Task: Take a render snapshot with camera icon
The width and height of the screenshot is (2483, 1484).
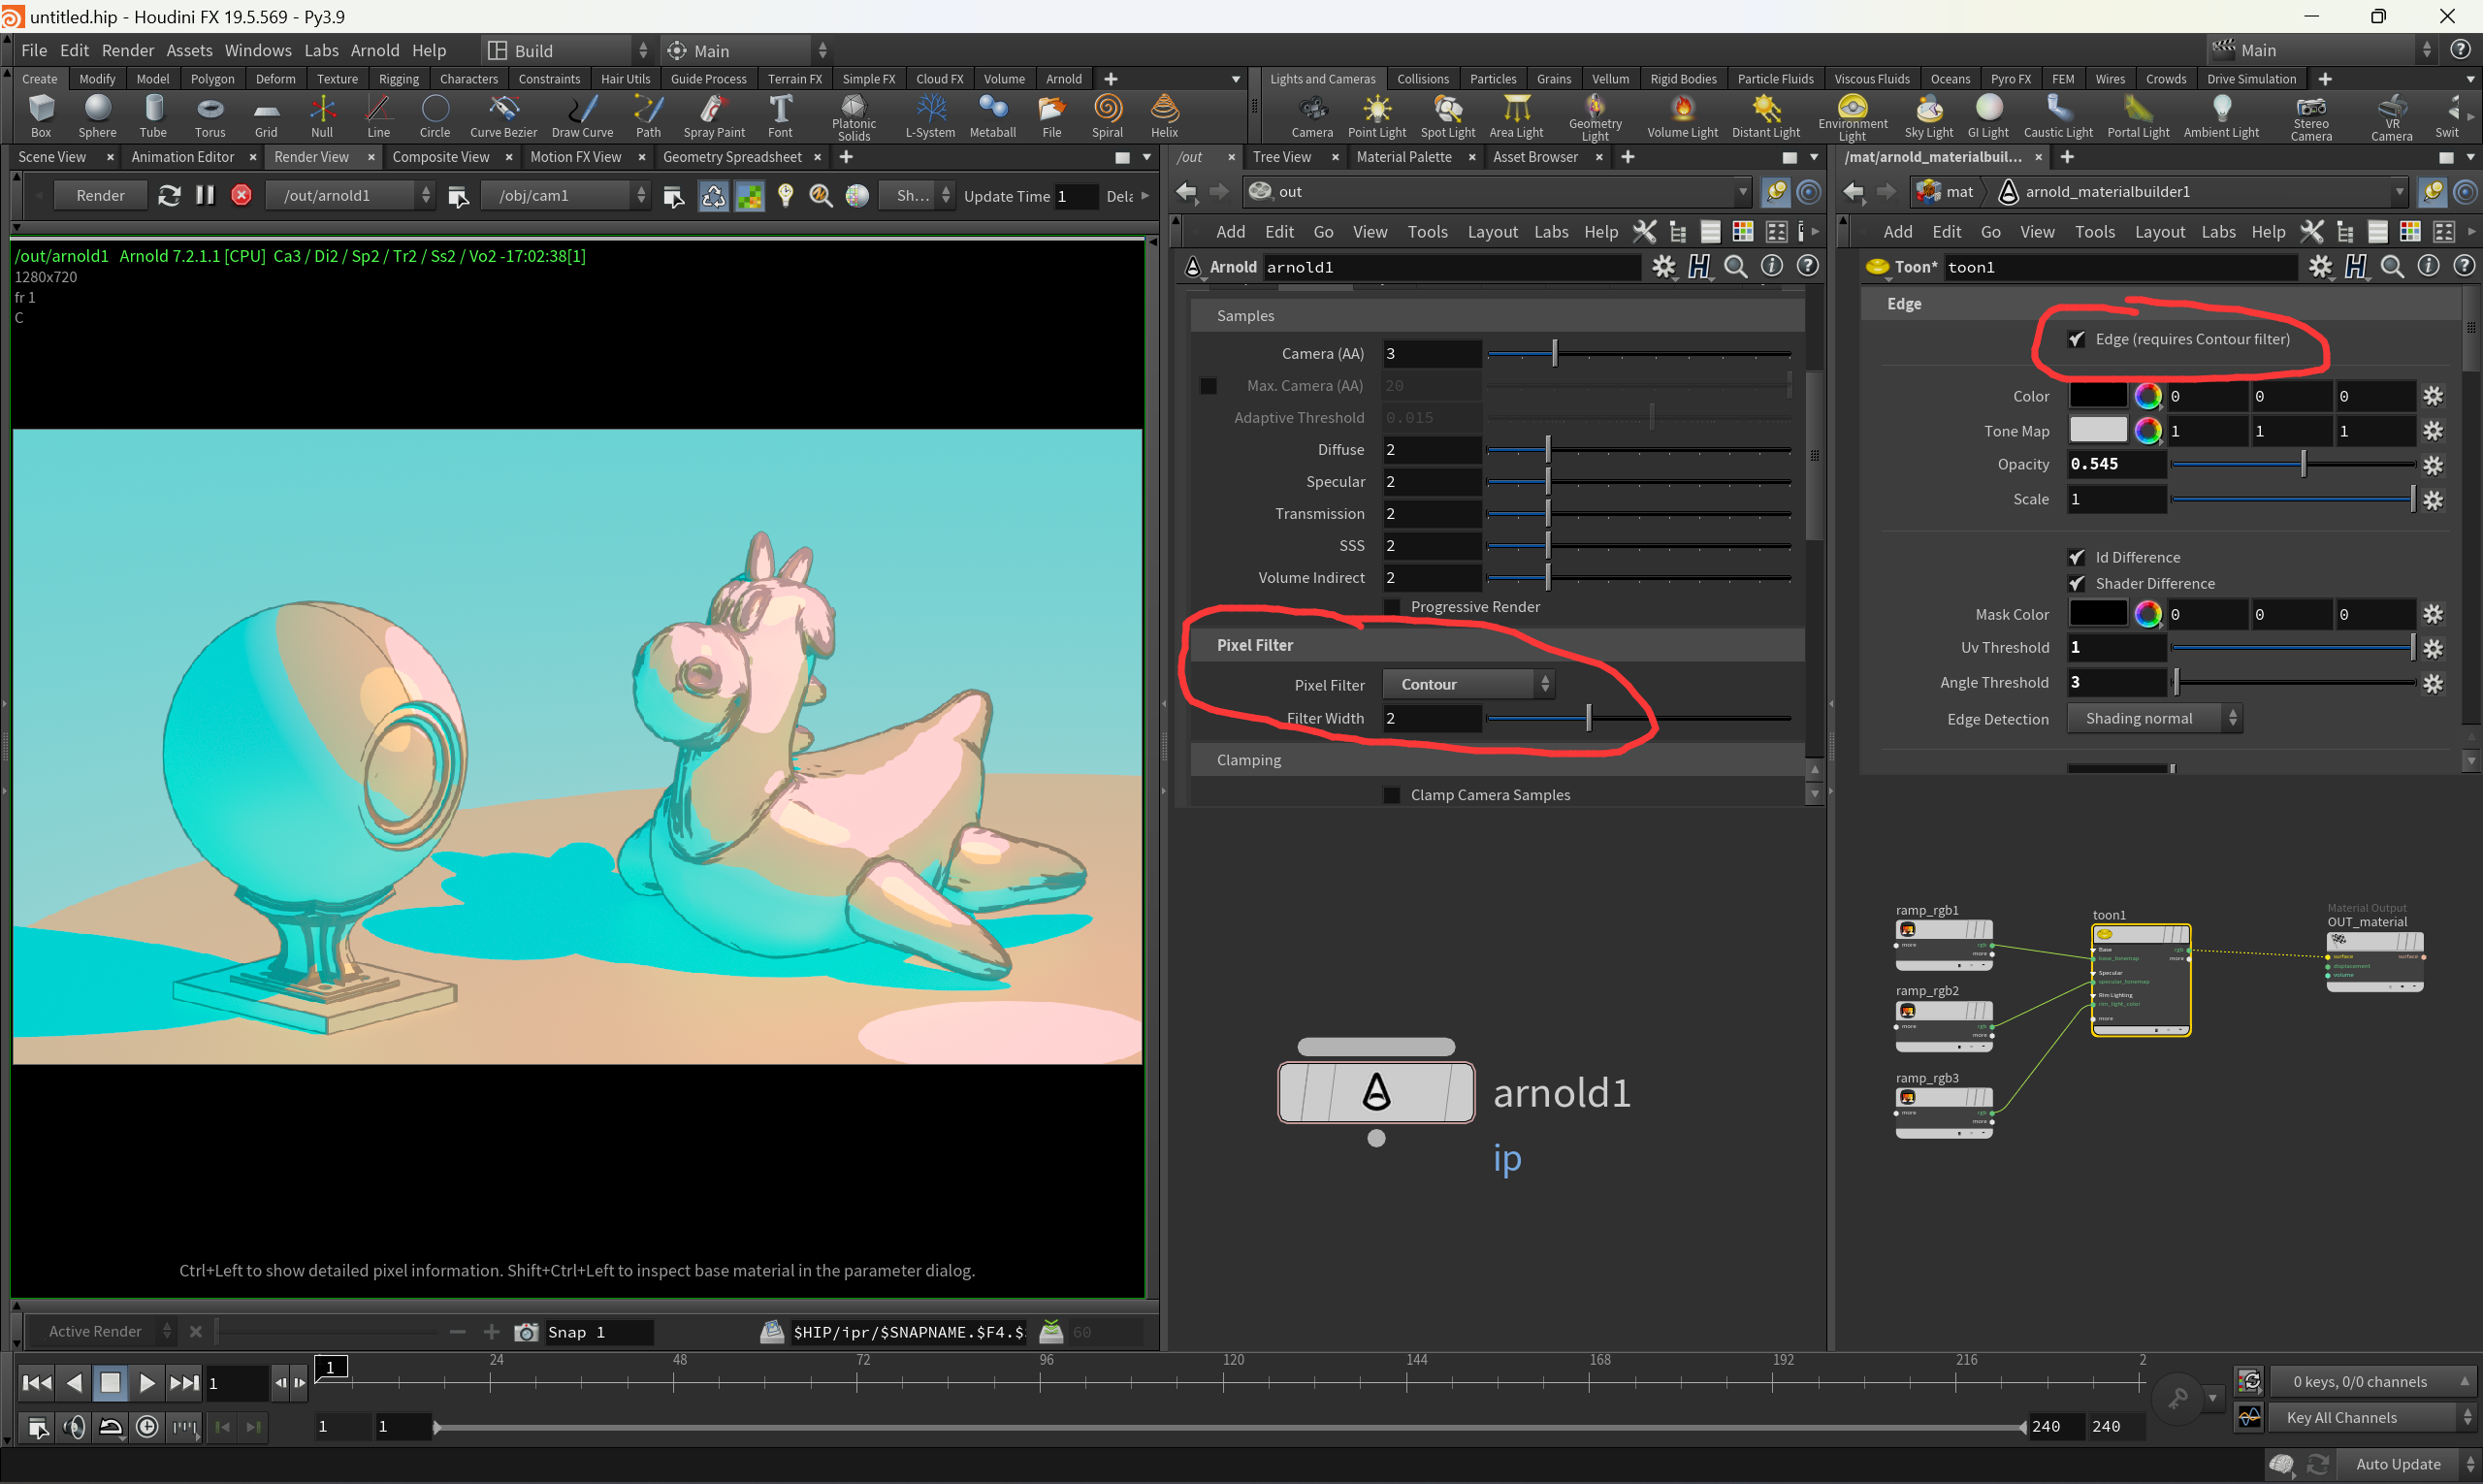Action: [526, 1331]
